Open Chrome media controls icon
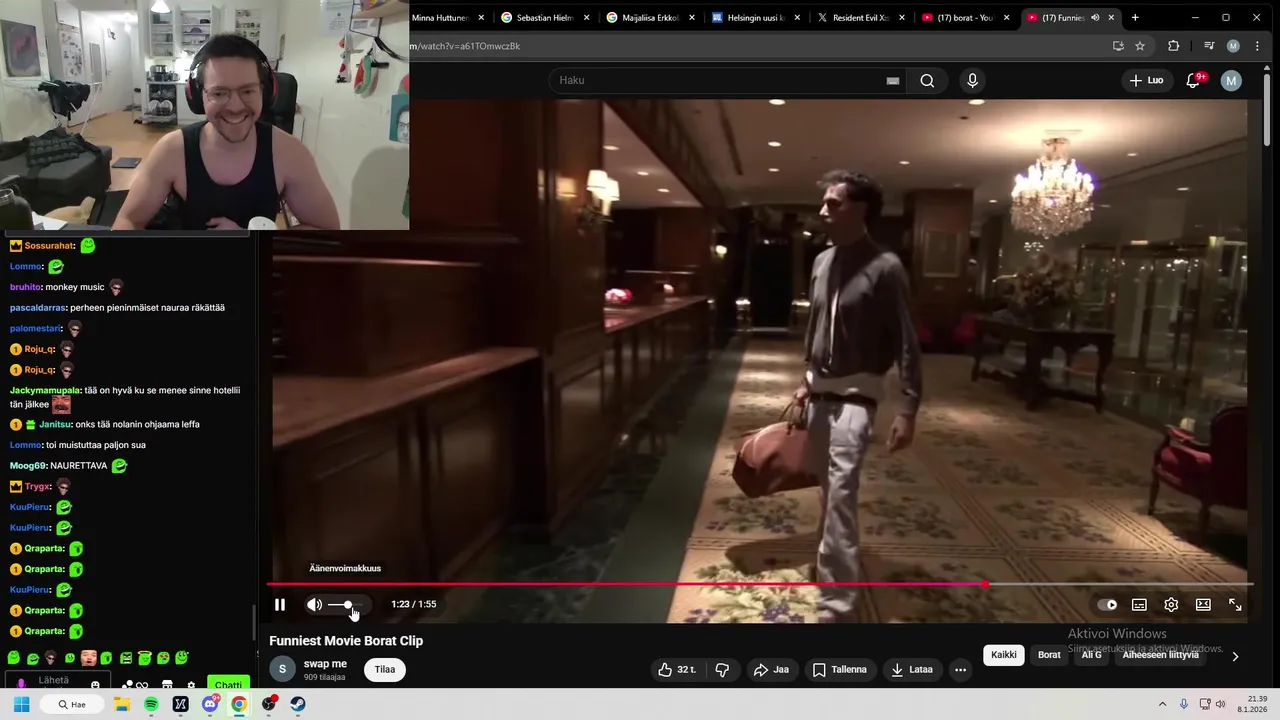The width and height of the screenshot is (1280, 720). click(1209, 46)
